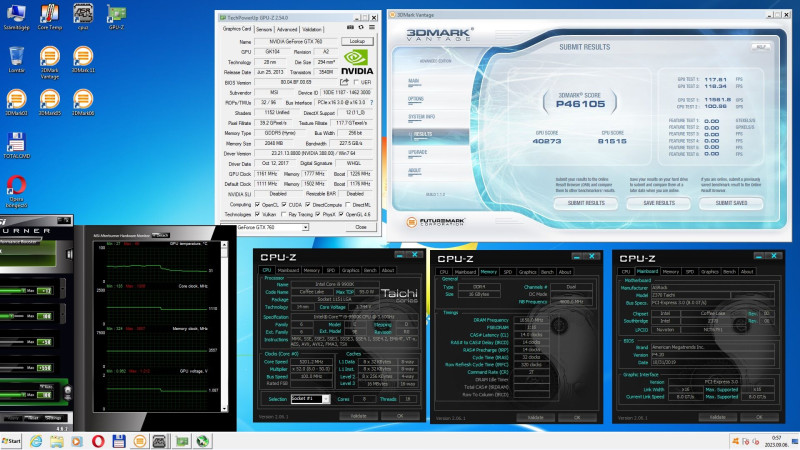800x450 pixels.
Task: Open the GPU-Z hamburger menu icon
Action: 372,28
